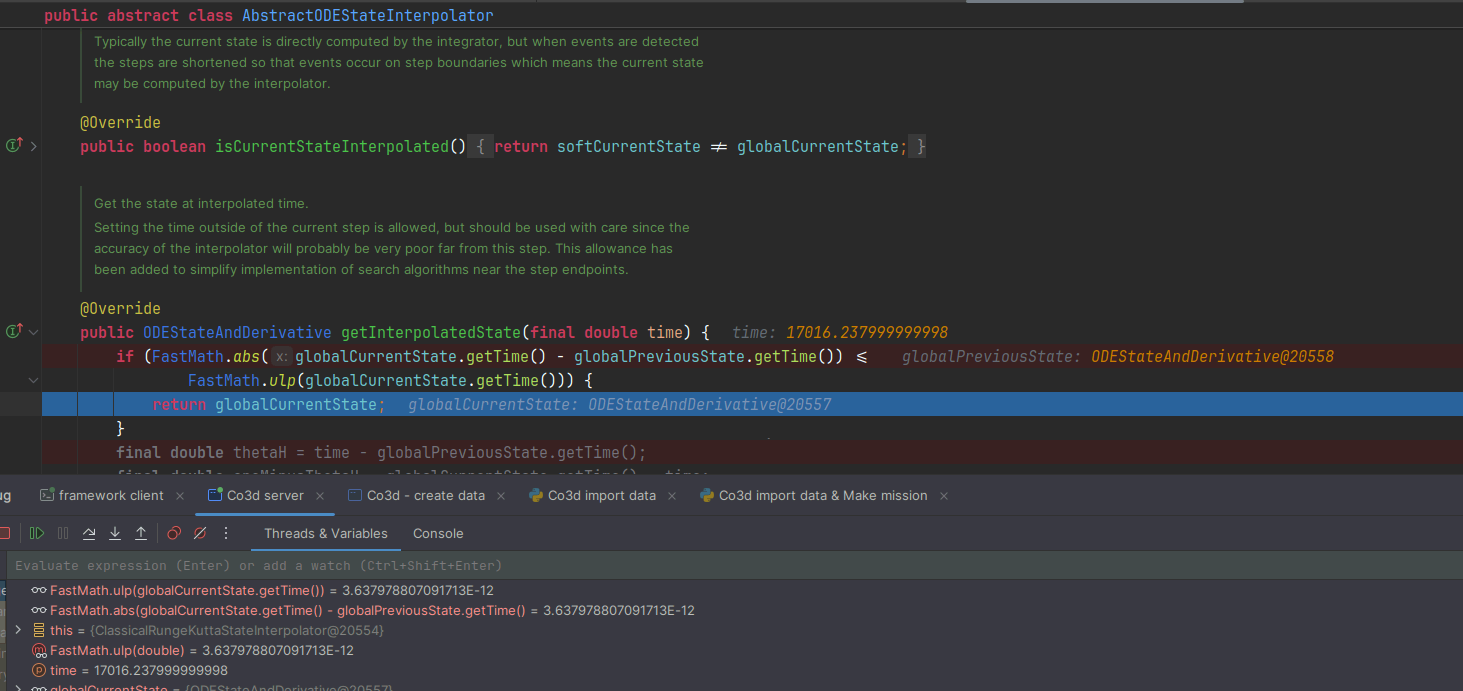Toggle breakpoint on thetaH declaration line
This screenshot has height=691, width=1463.
pyautogui.click(x=14, y=452)
